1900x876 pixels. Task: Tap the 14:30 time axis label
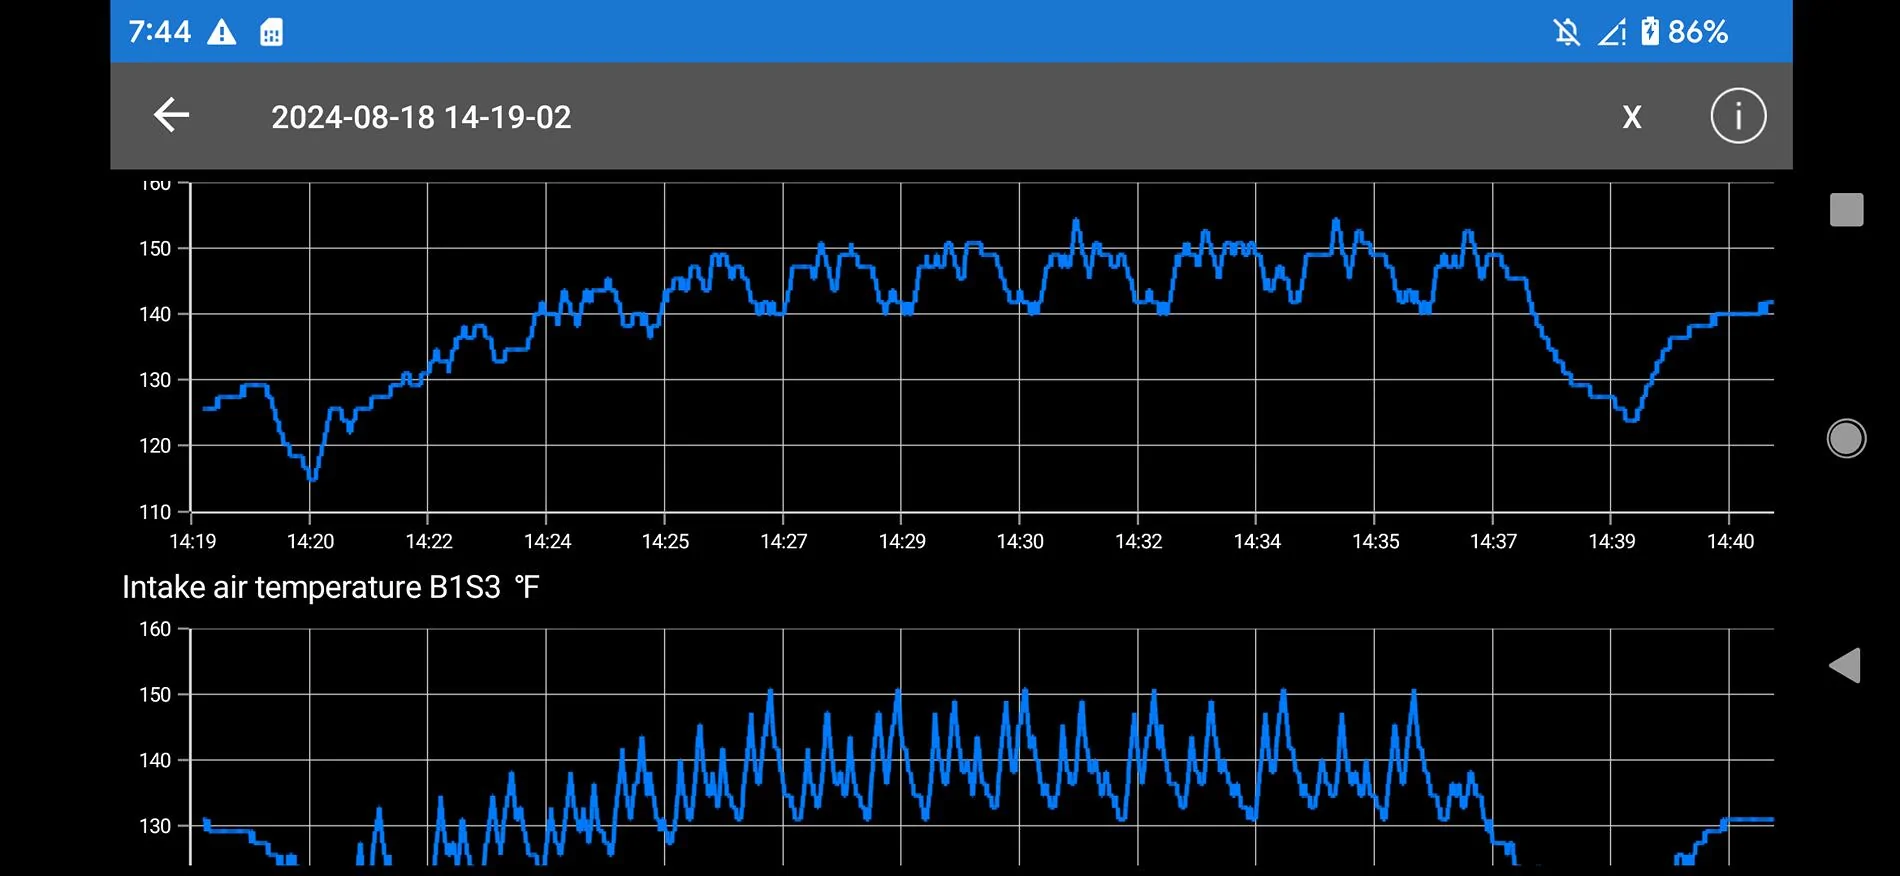point(1020,541)
